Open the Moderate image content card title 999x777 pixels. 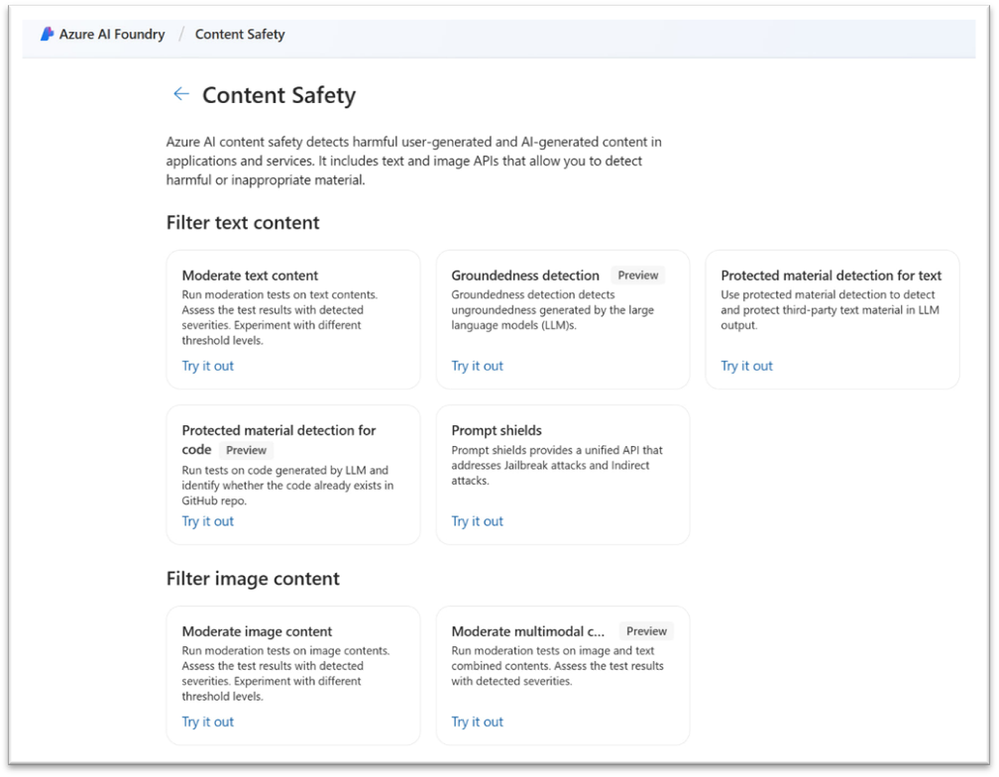click(257, 632)
